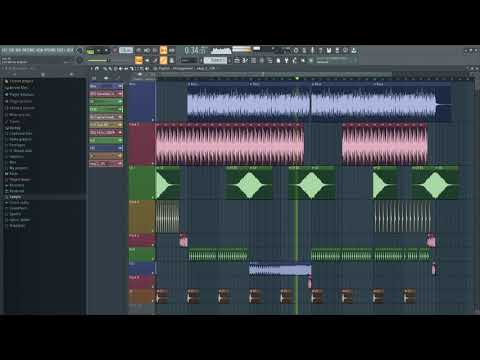Toggle the loop recording icon
Viewport: 480px width, 360px height.
click(172, 51)
